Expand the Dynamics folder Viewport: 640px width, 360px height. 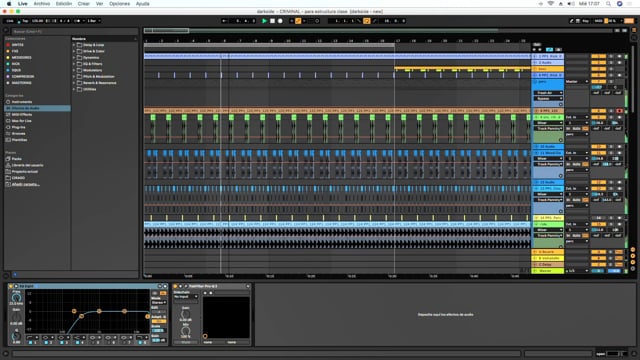coord(74,58)
